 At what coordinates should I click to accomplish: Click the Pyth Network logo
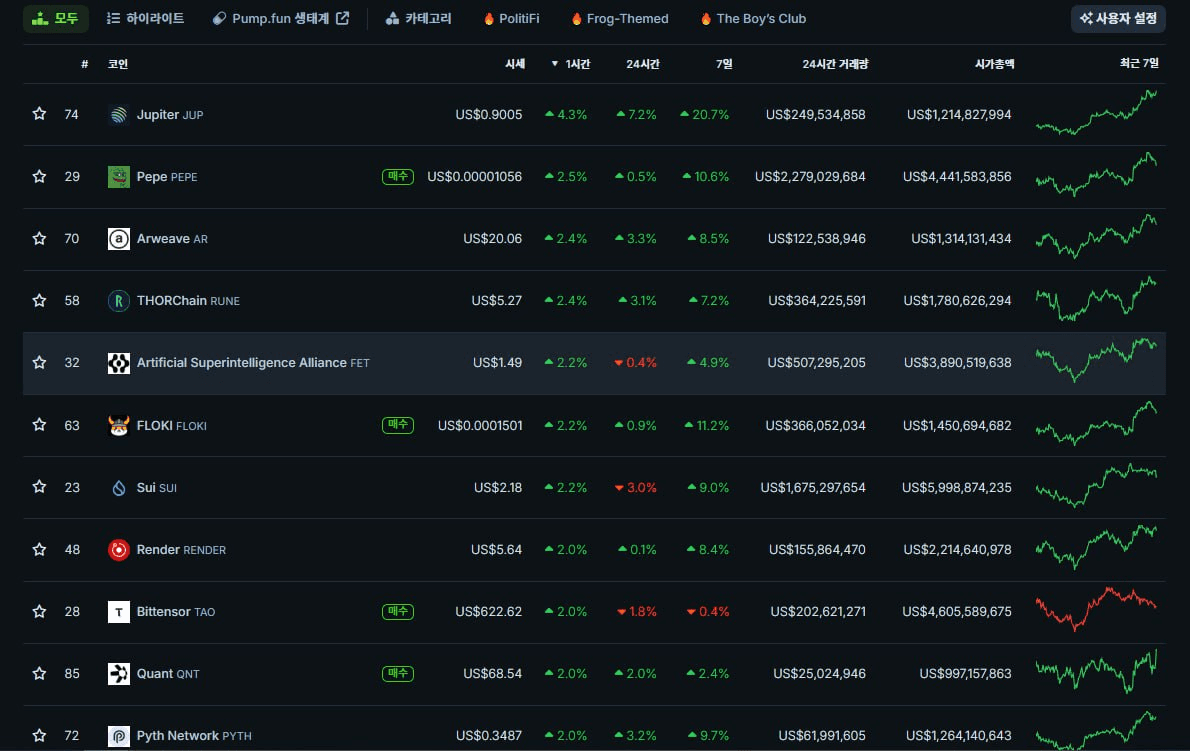[118, 736]
